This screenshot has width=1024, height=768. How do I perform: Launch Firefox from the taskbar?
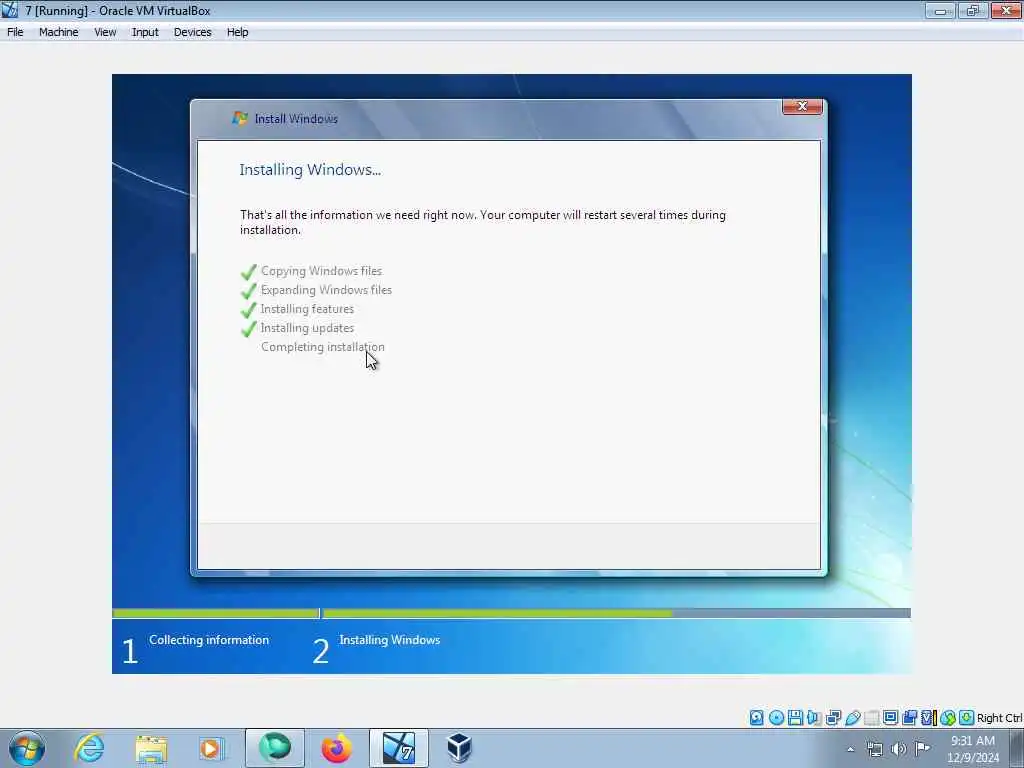(336, 748)
